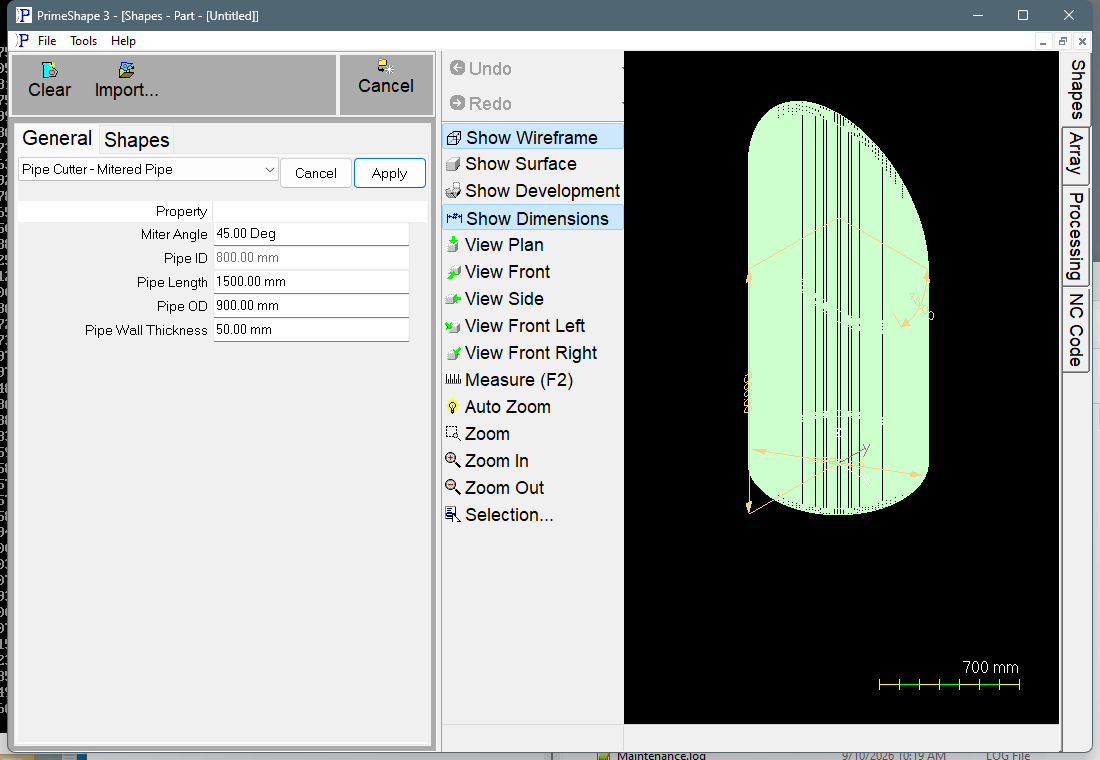Toggle Show Development view
This screenshot has height=760, width=1100.
532,191
